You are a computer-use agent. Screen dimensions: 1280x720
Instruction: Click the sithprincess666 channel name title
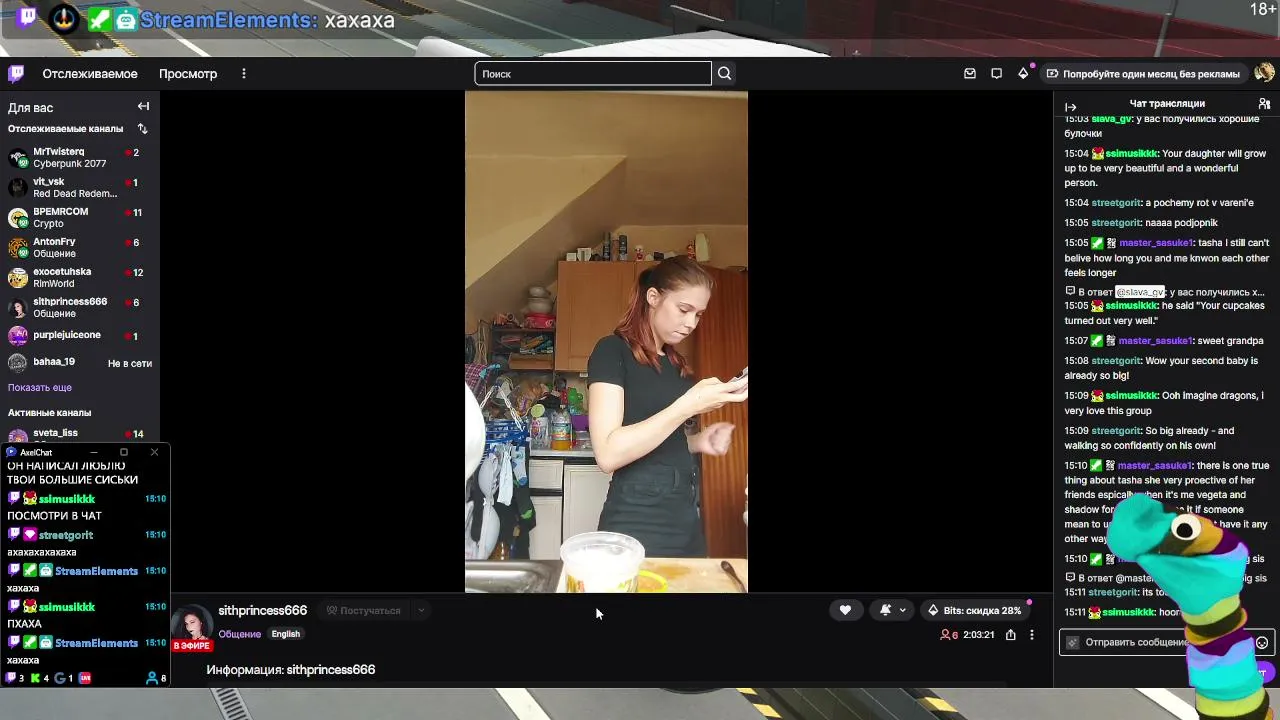(x=263, y=610)
